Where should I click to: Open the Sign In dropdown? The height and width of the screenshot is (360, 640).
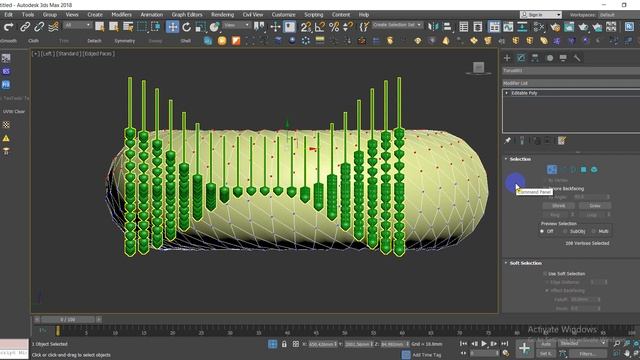point(541,15)
